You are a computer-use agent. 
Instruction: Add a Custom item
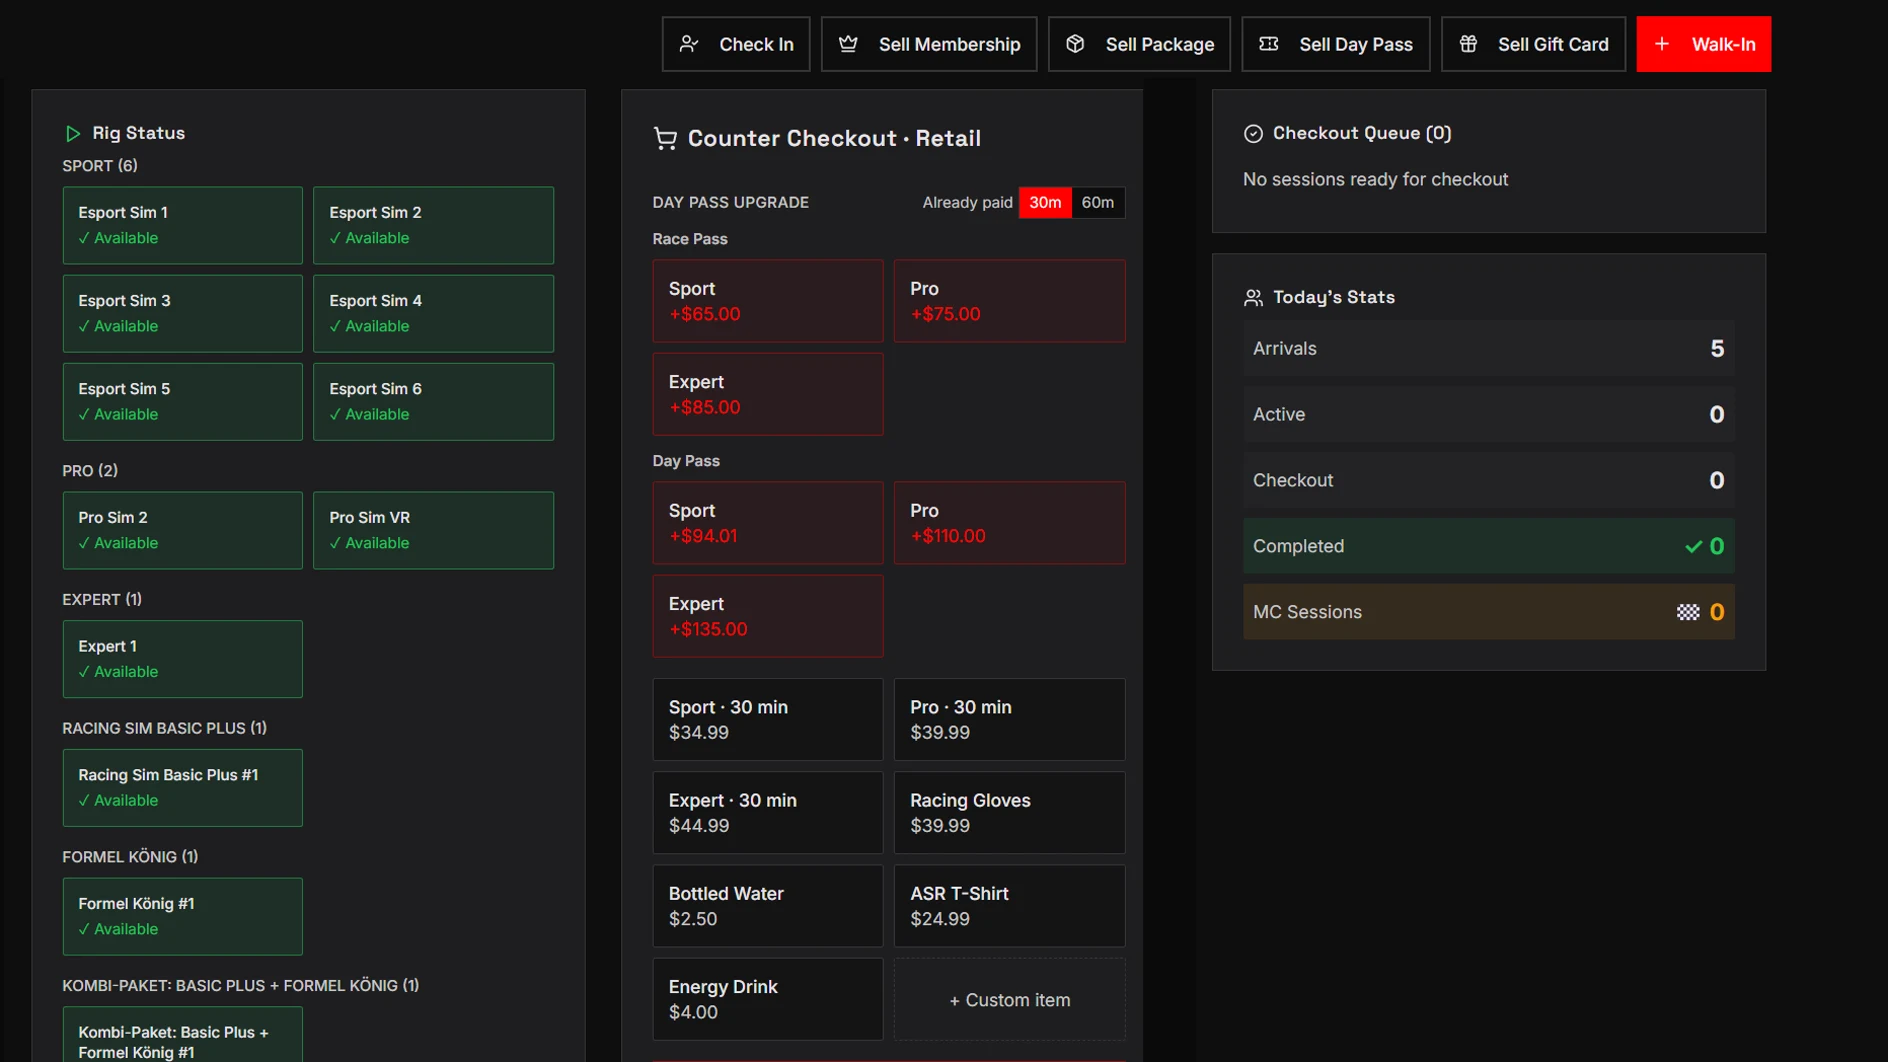(x=1009, y=1000)
